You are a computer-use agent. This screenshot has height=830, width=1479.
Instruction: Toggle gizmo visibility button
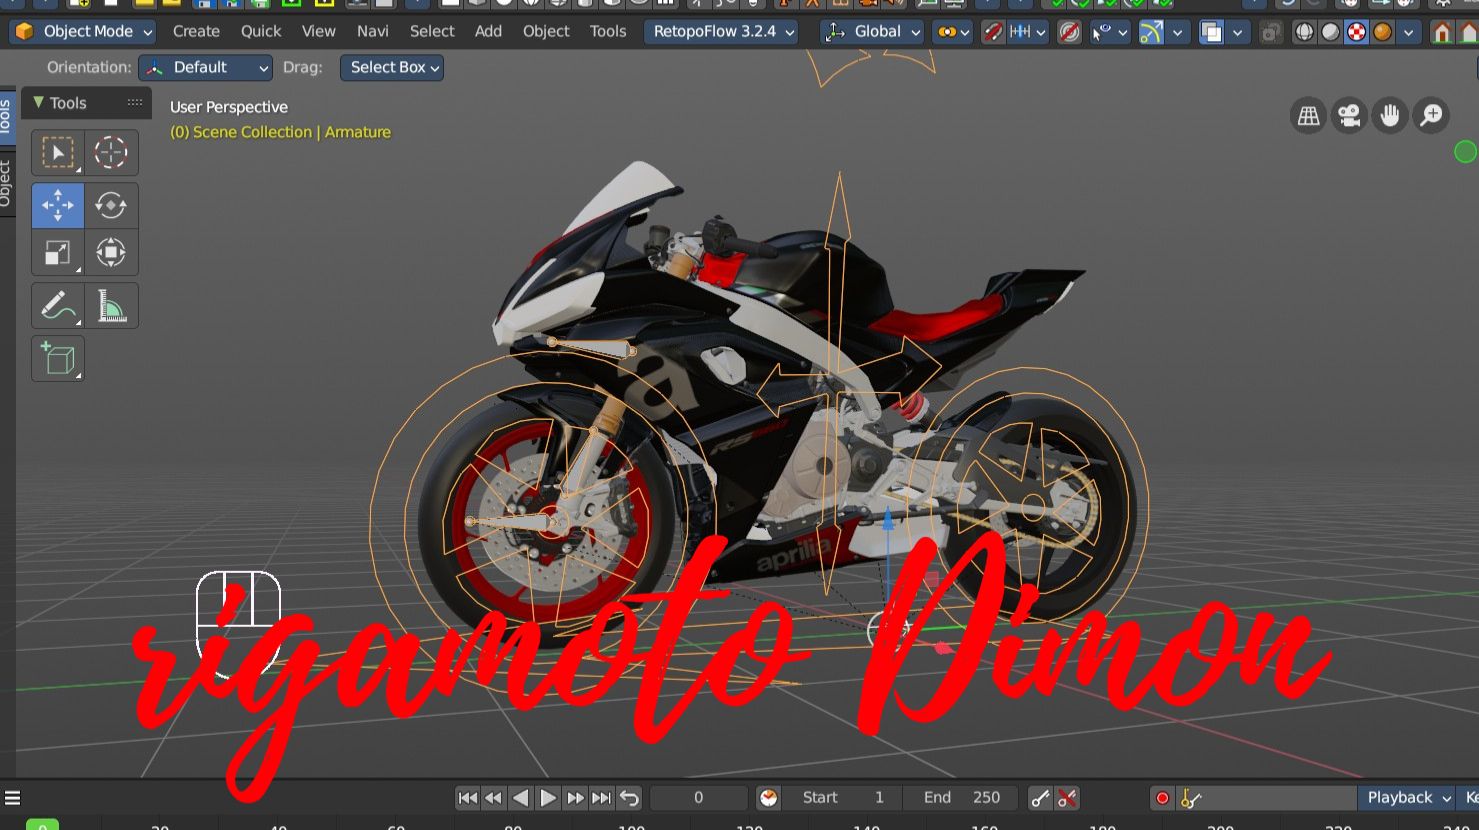click(1152, 32)
